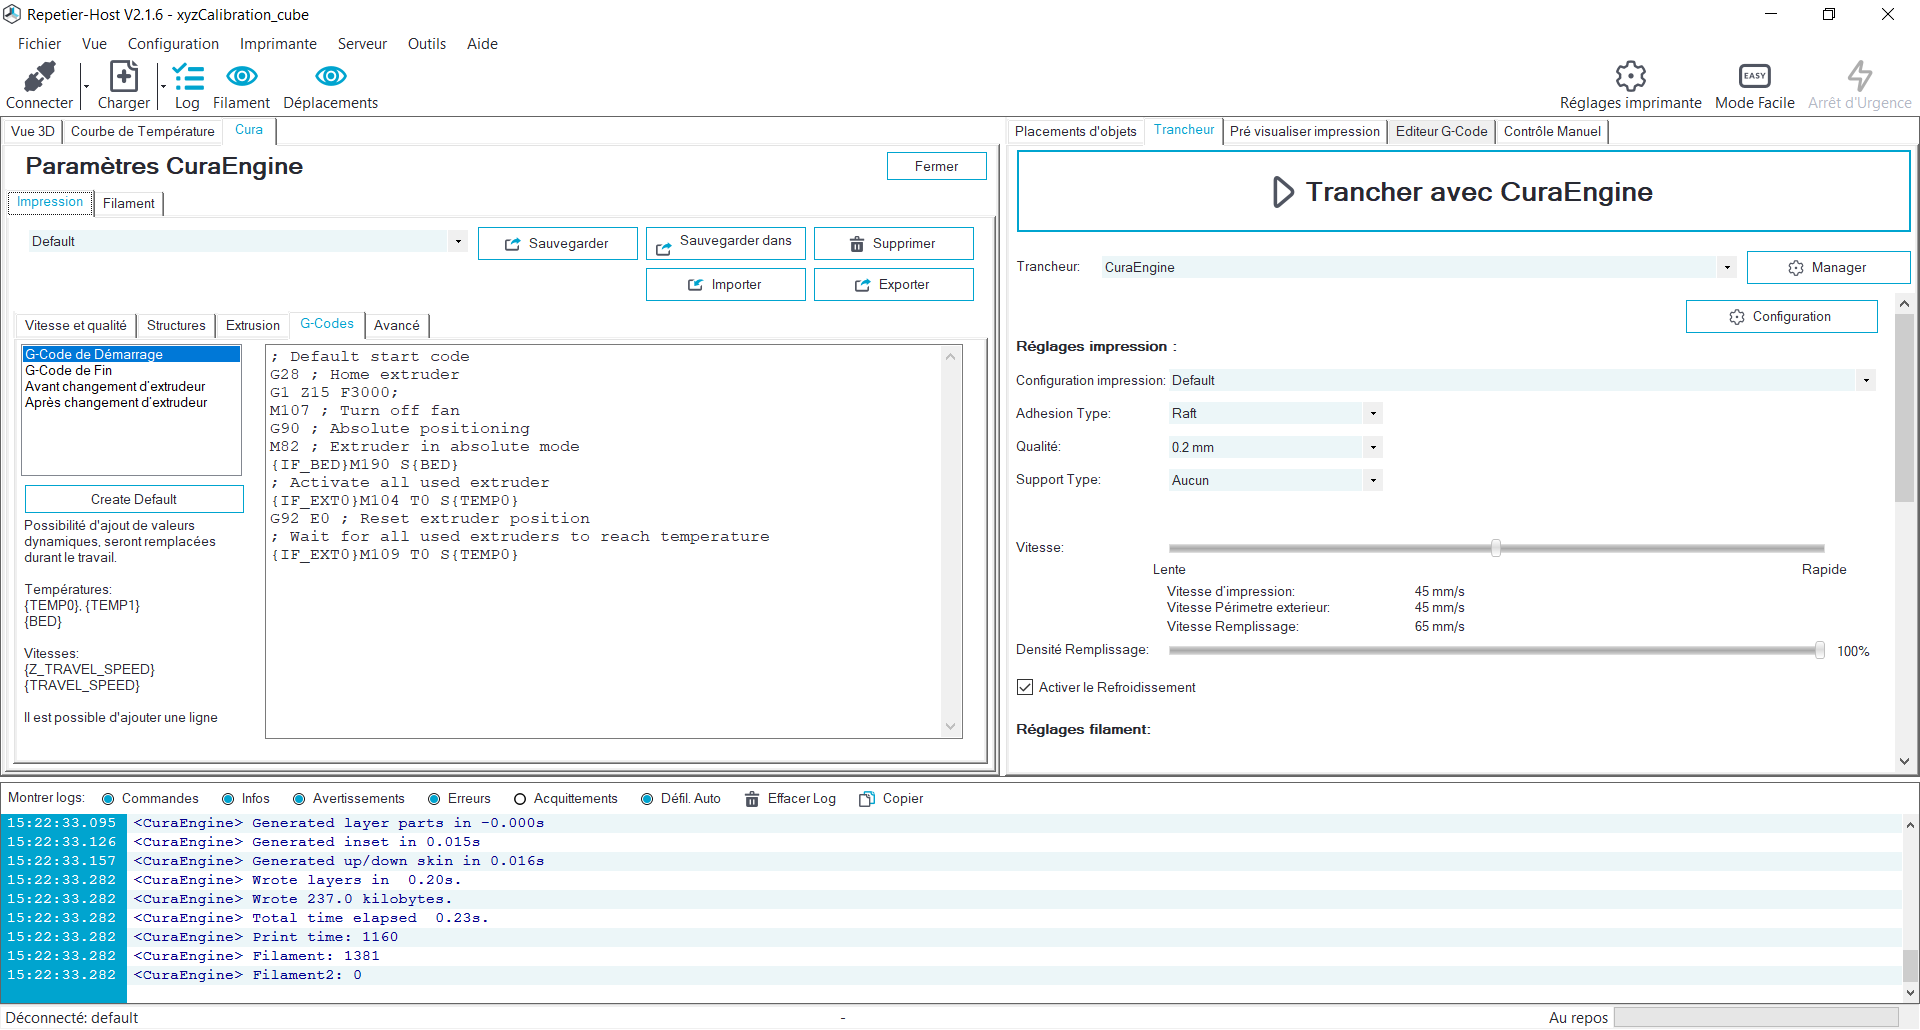Switch to Avancé tab

tap(397, 325)
